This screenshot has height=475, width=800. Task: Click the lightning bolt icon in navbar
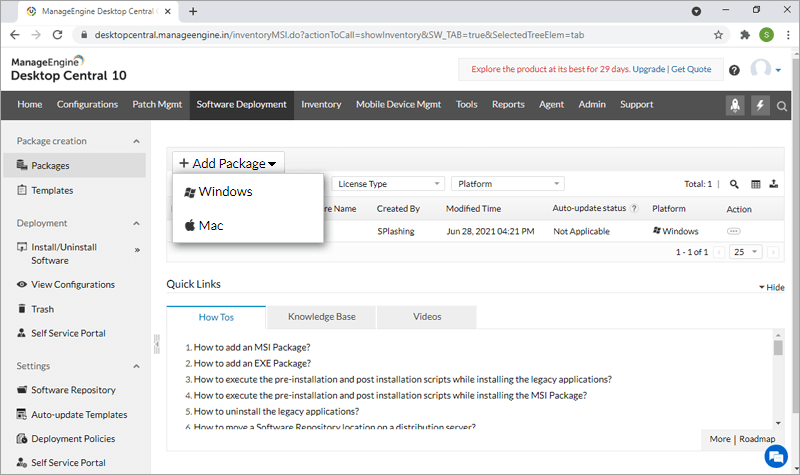(x=760, y=105)
